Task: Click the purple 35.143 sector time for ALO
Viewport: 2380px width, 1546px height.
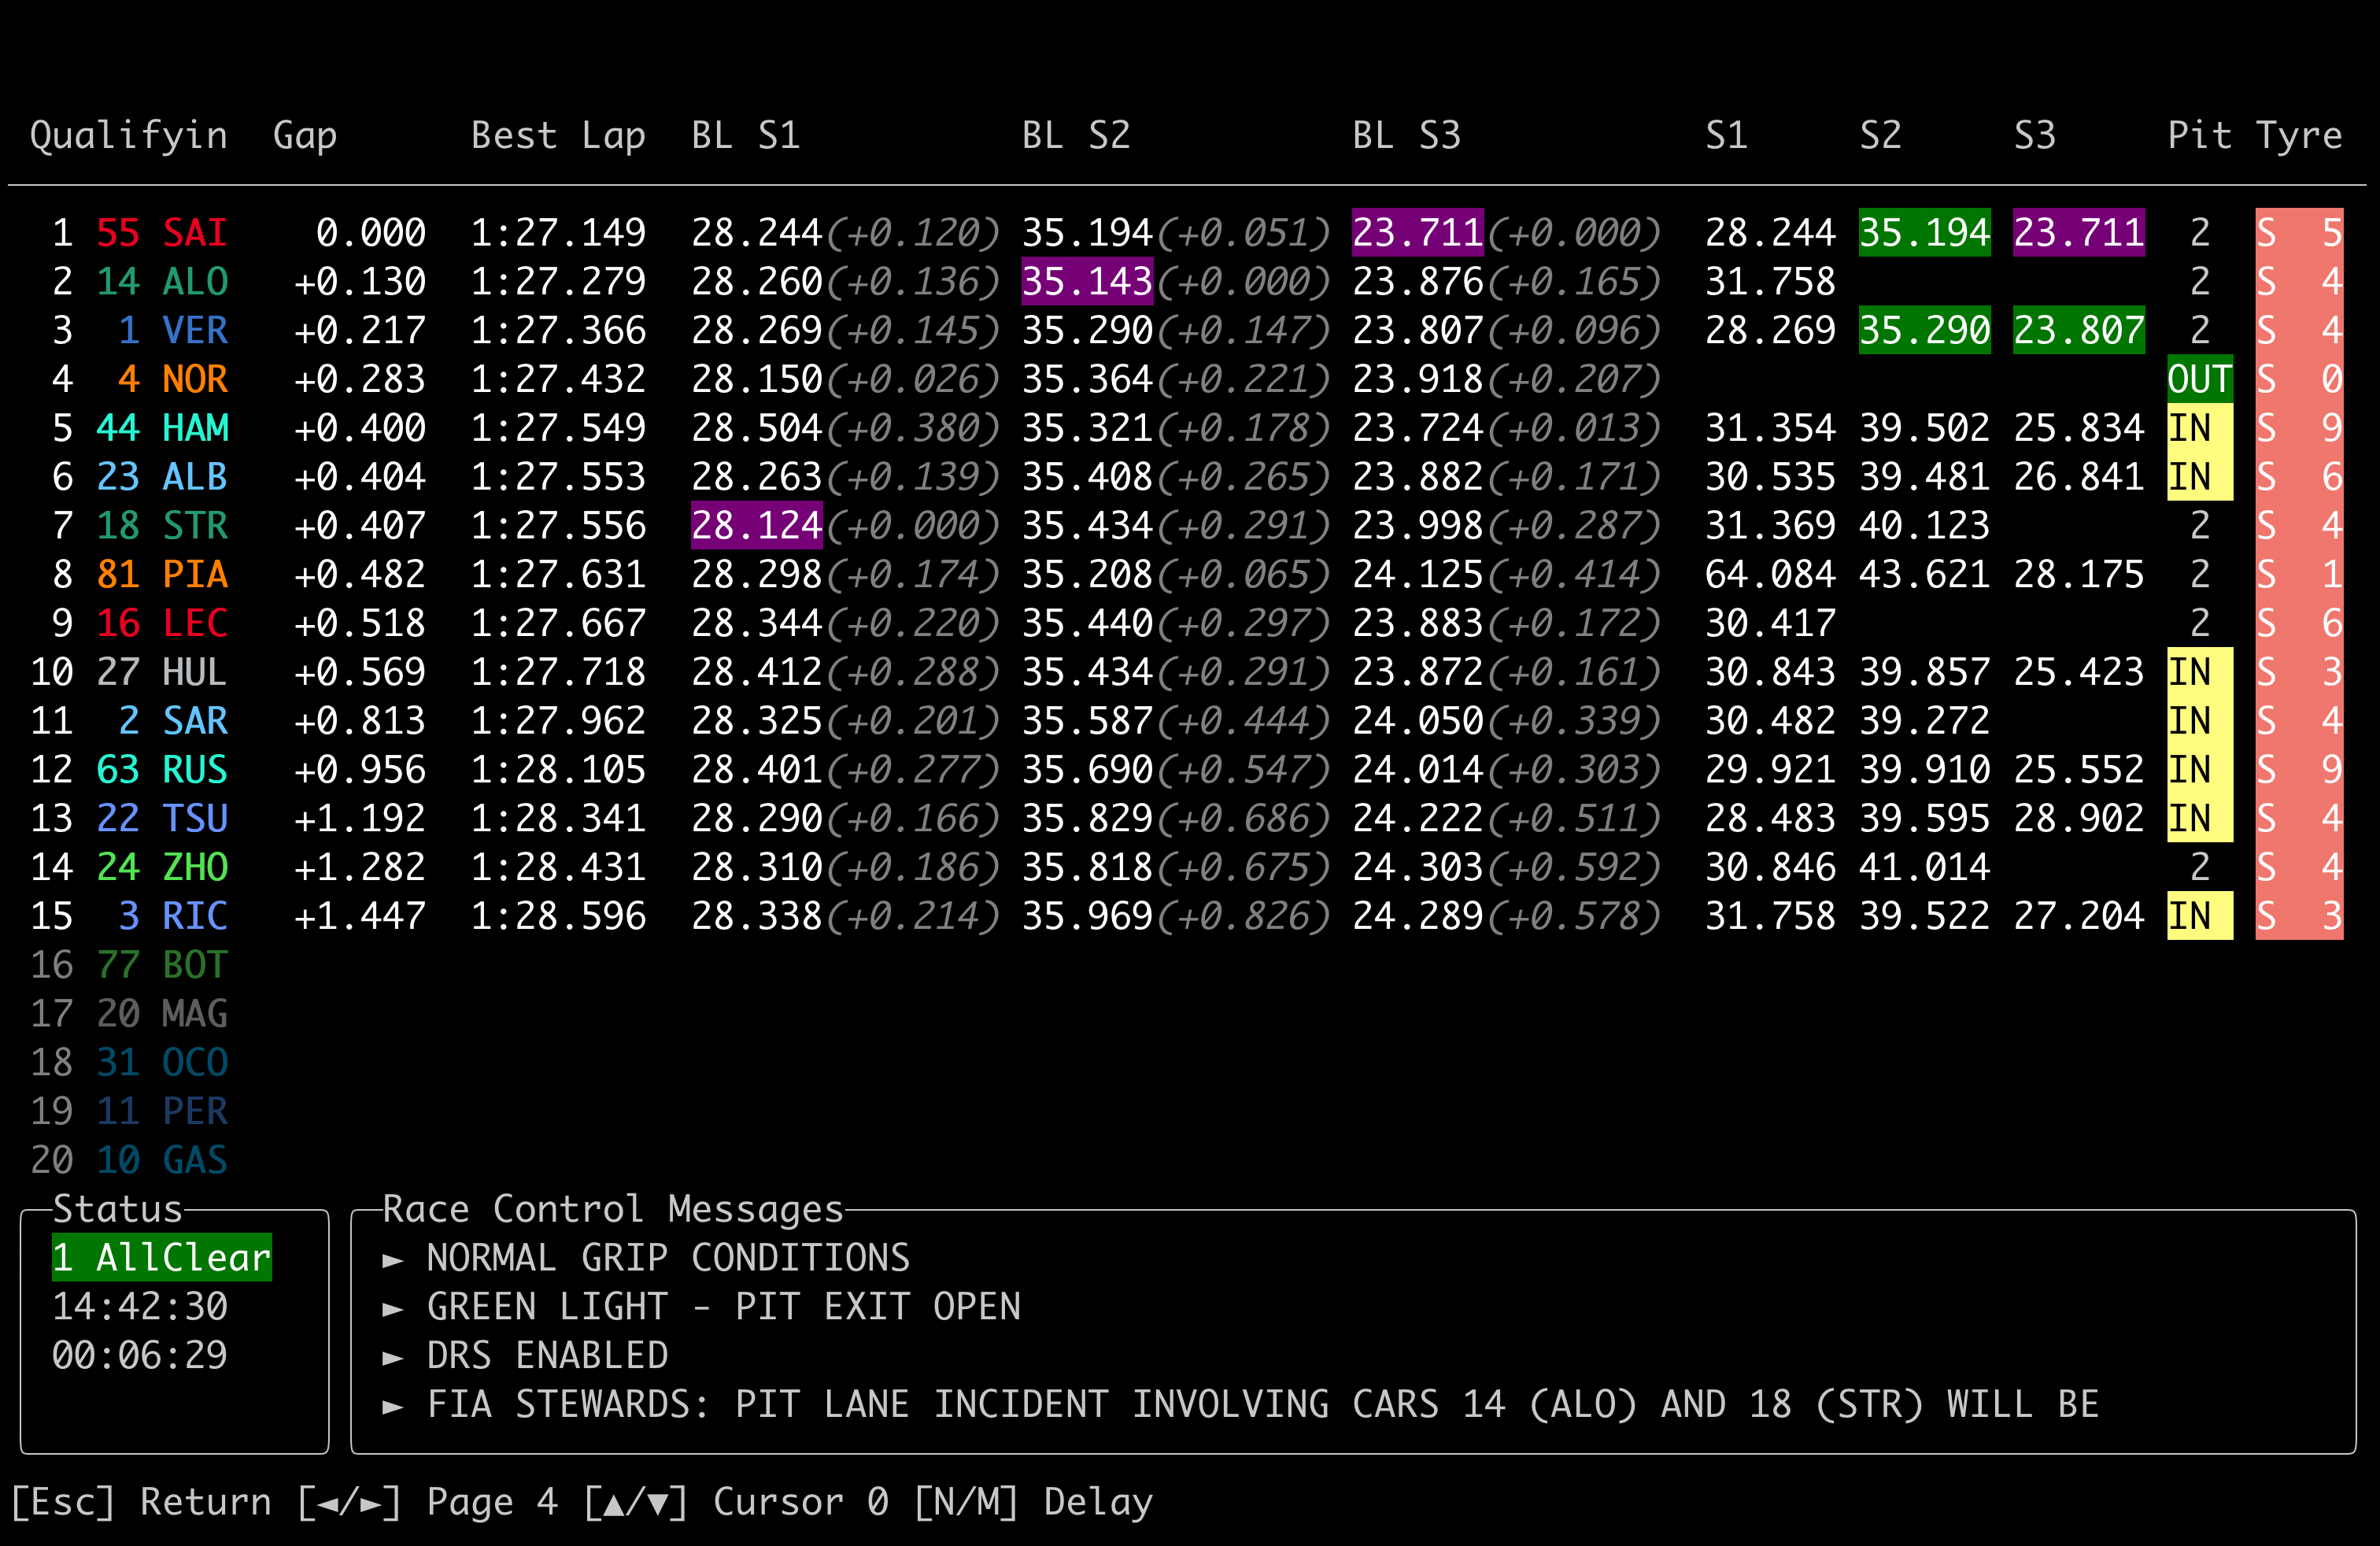Action: [x=1087, y=282]
